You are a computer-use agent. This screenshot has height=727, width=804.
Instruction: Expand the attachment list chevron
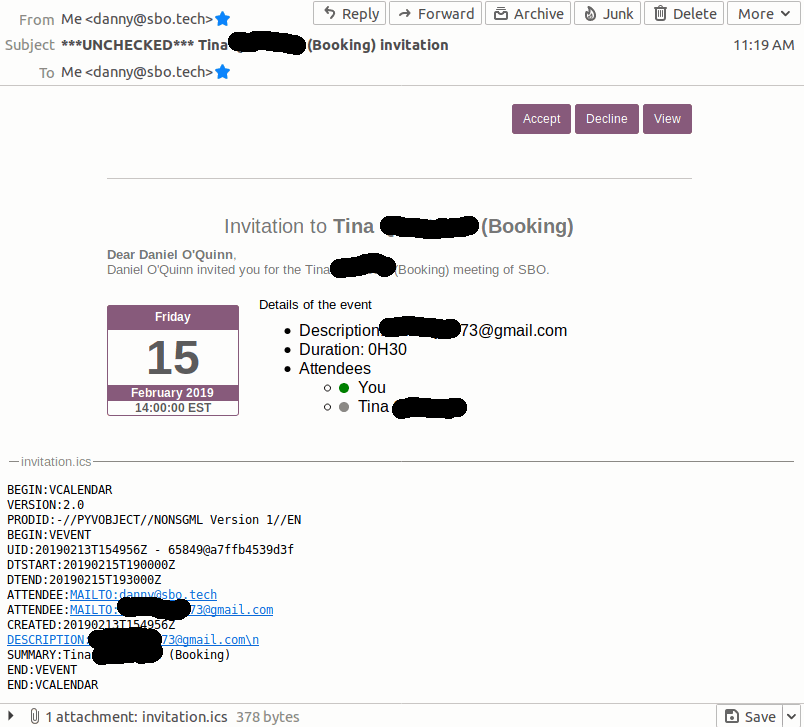point(12,716)
